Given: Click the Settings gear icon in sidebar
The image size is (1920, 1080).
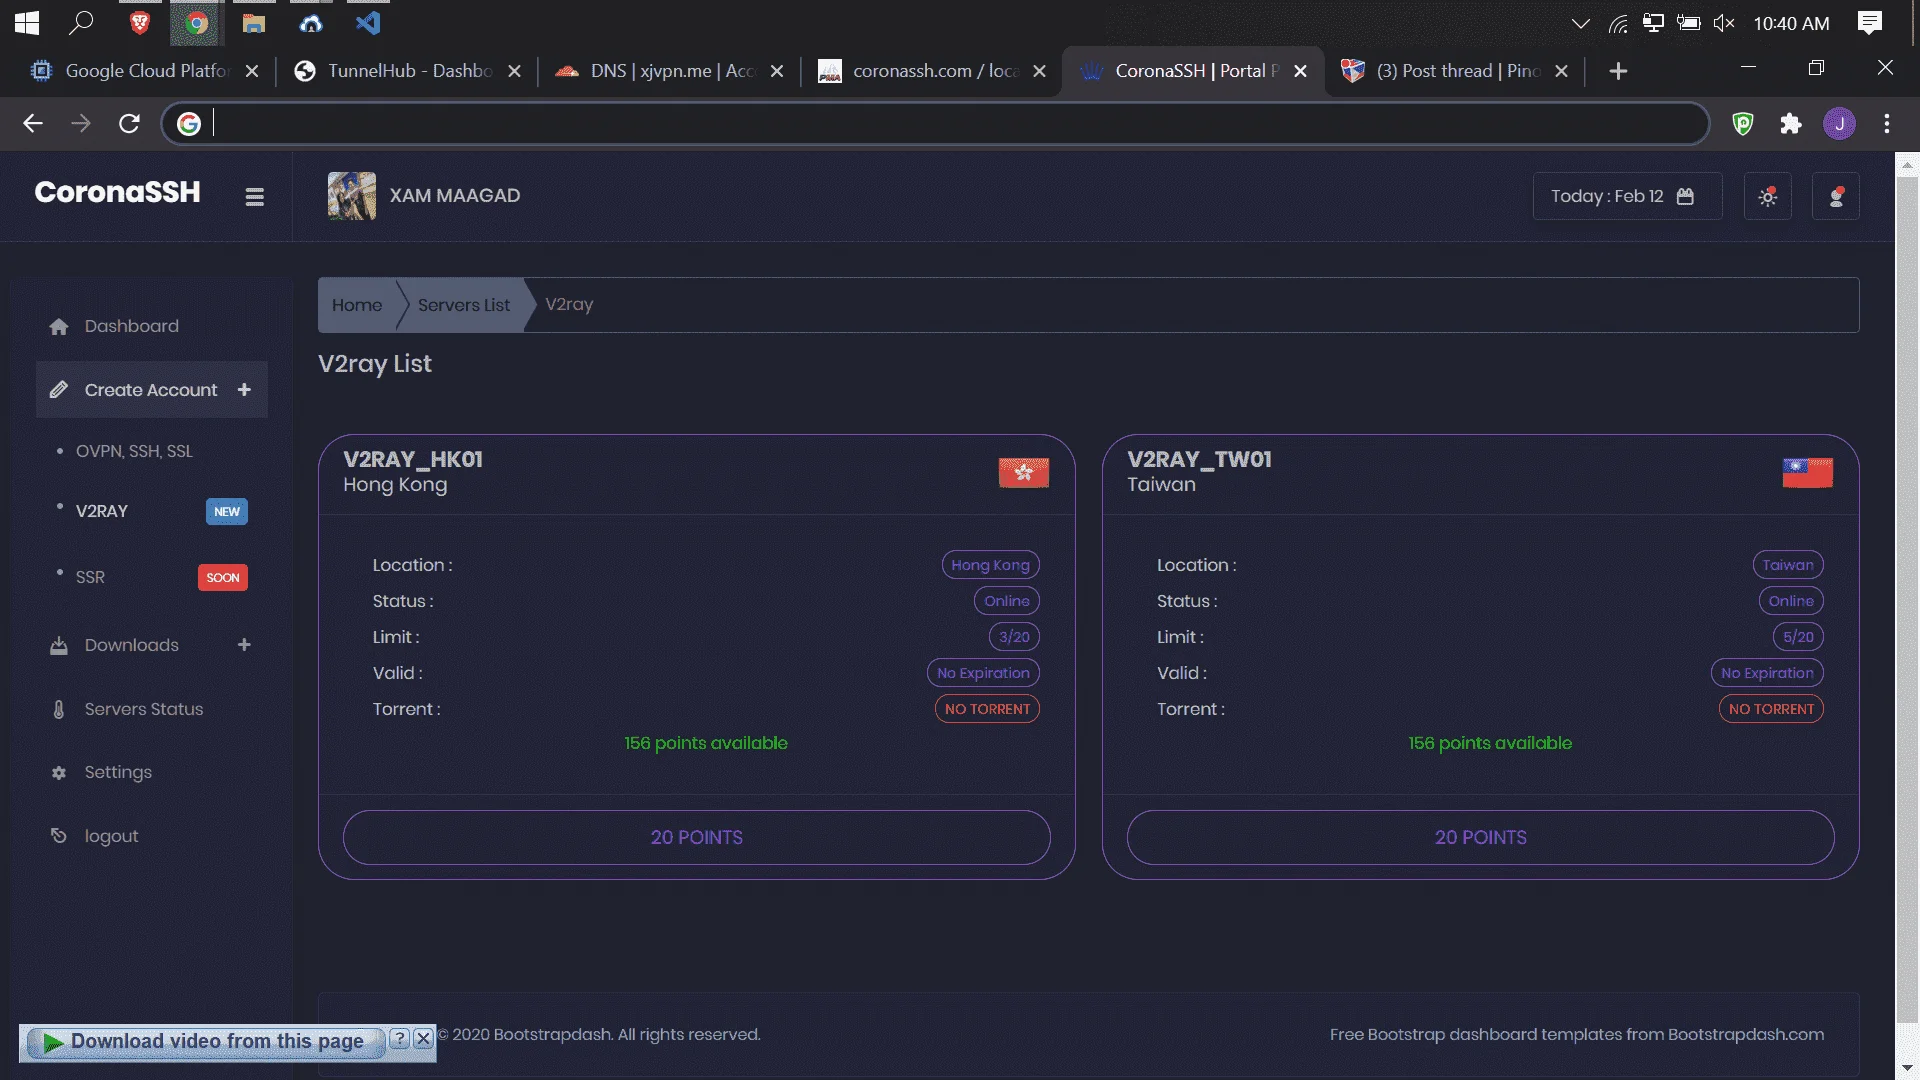Looking at the screenshot, I should (59, 773).
